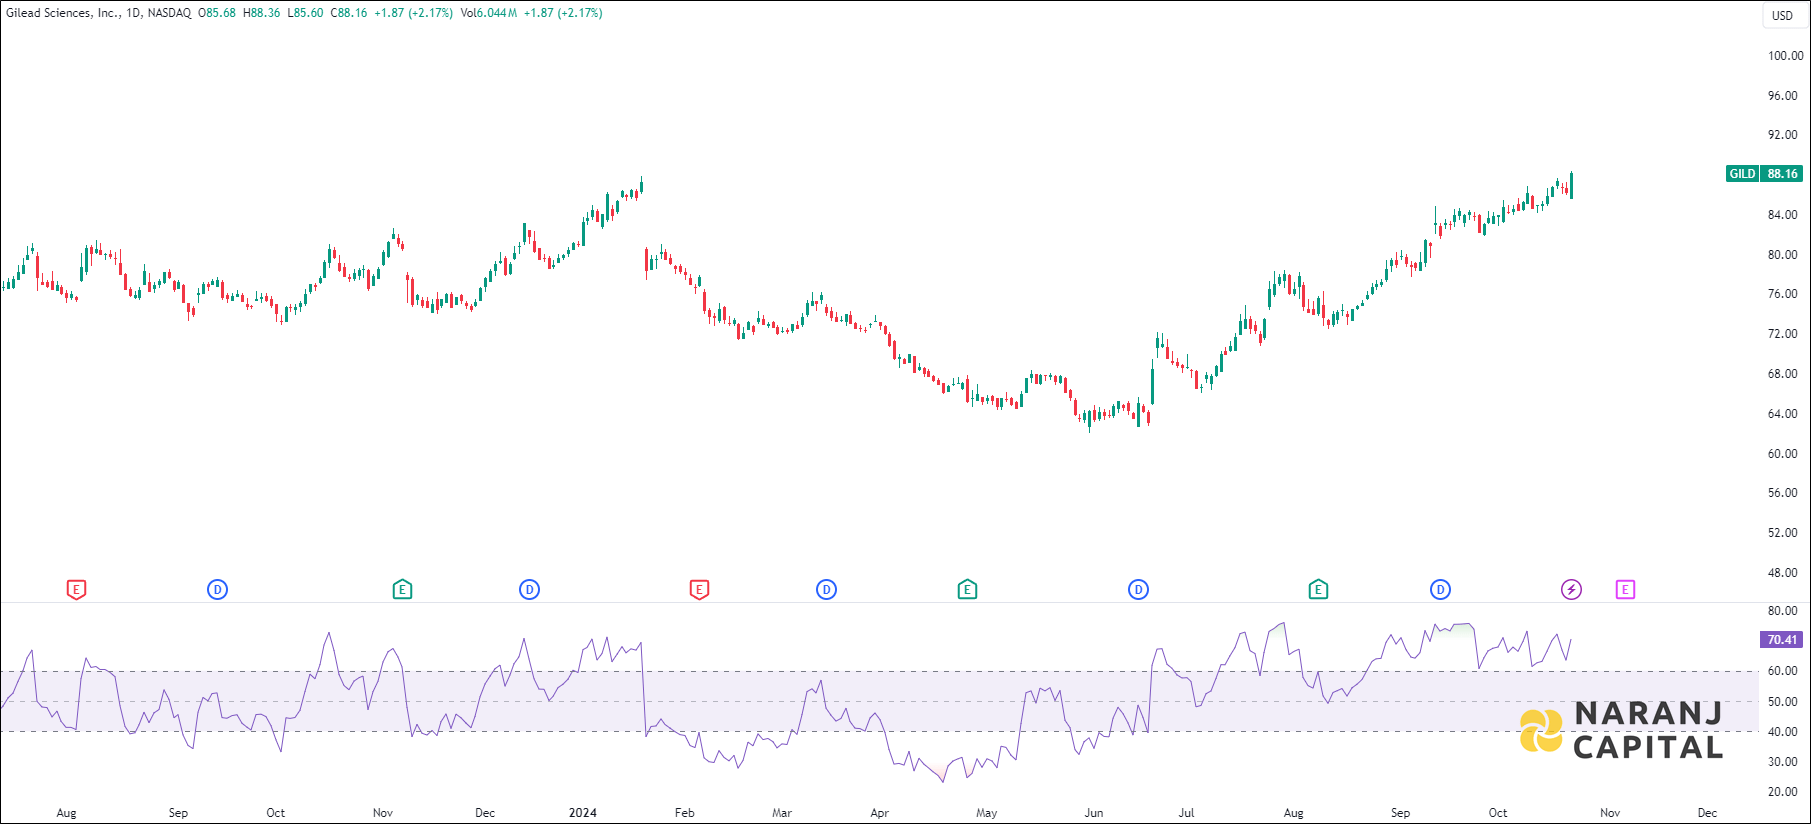Screen dimensions: 1811x824
Task: Click the leftmost red E earnings marker
Action: pos(76,590)
